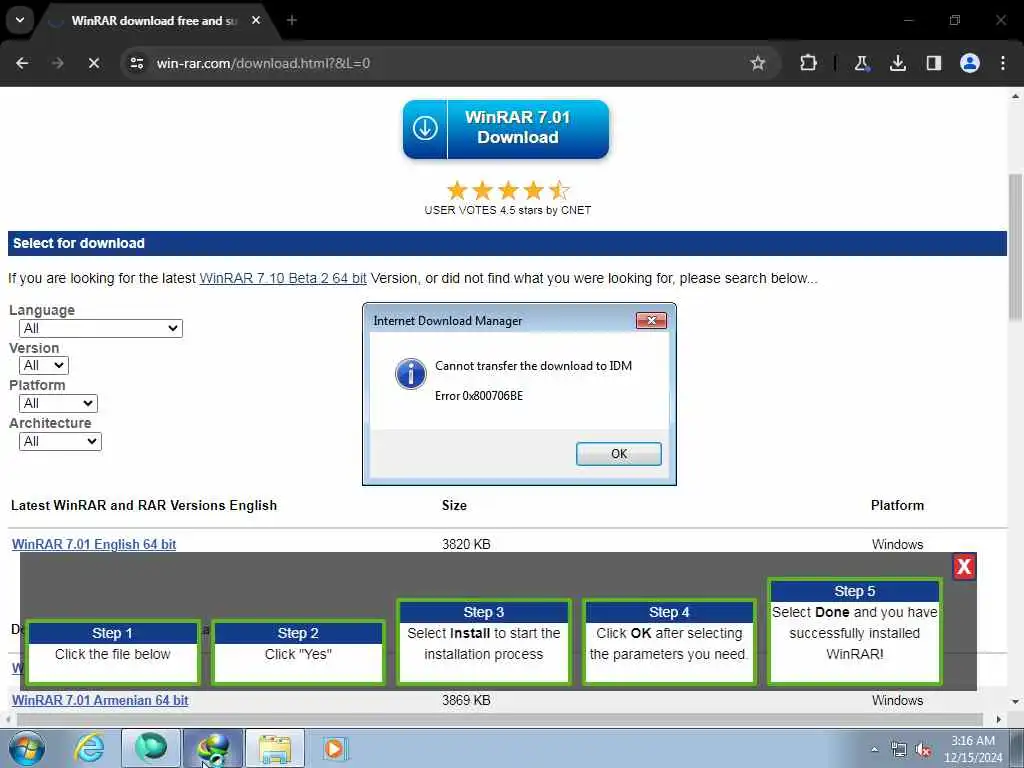
Task: Click the horizontal page scrollbar
Action: (x=500, y=719)
